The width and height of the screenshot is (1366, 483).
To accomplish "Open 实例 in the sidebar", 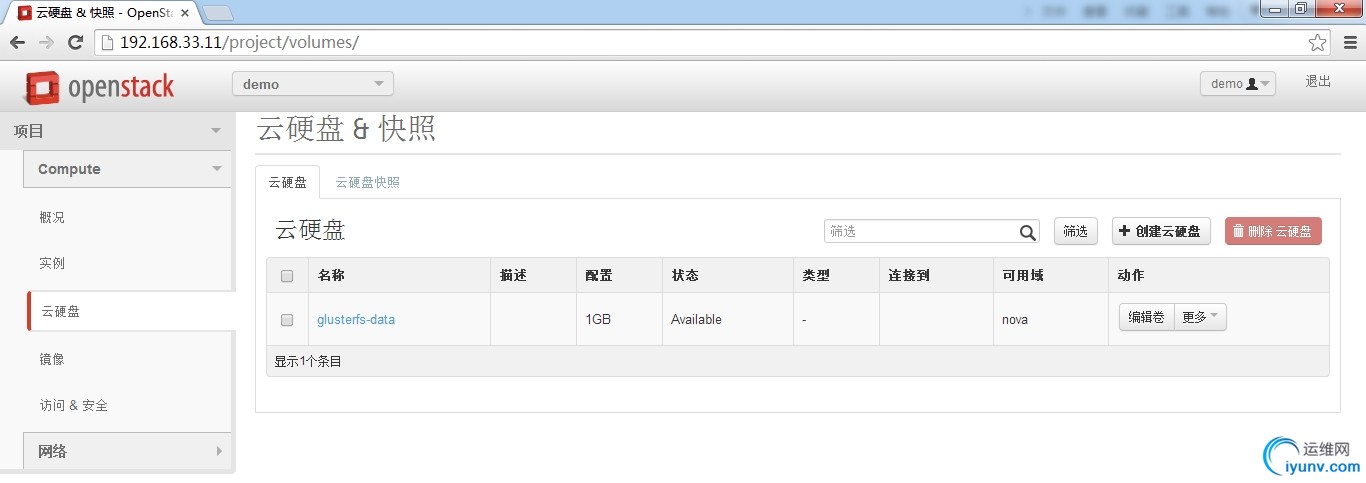I will 52,263.
